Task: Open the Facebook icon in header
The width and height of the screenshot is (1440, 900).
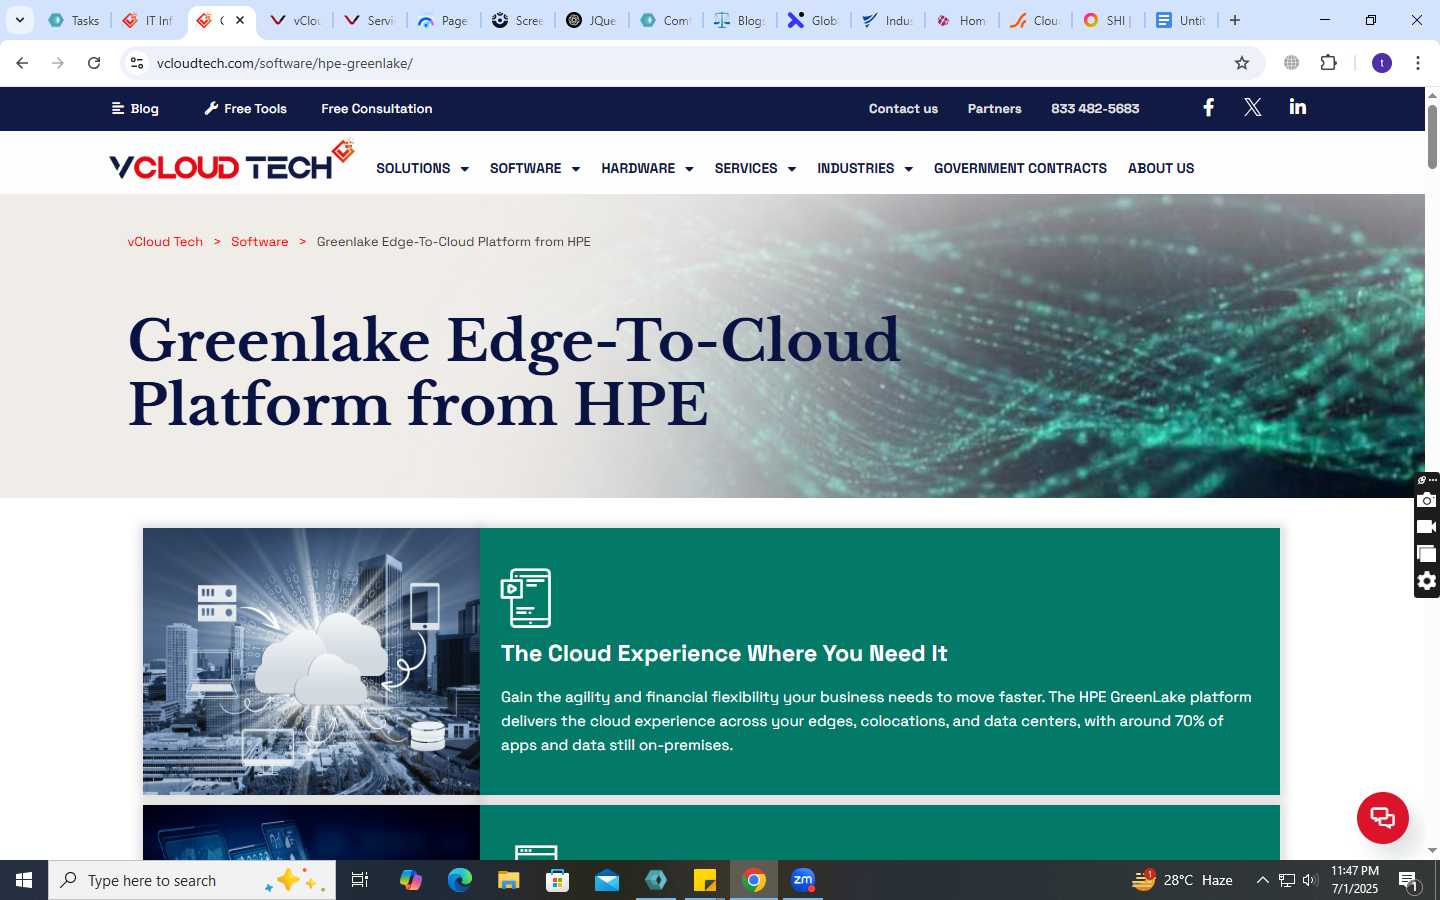Action: pyautogui.click(x=1208, y=108)
